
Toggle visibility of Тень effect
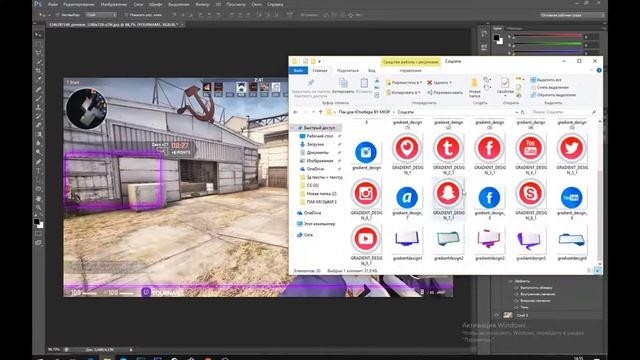(516, 307)
